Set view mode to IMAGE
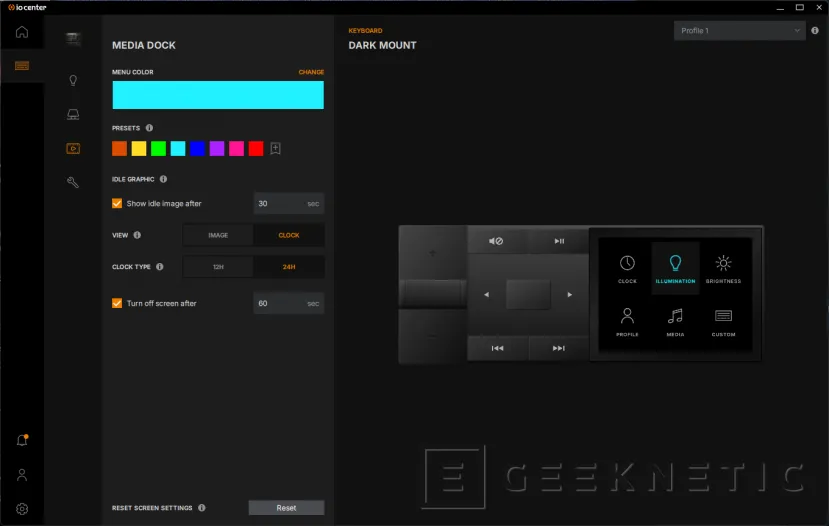This screenshot has height=526, width=829. (x=218, y=235)
